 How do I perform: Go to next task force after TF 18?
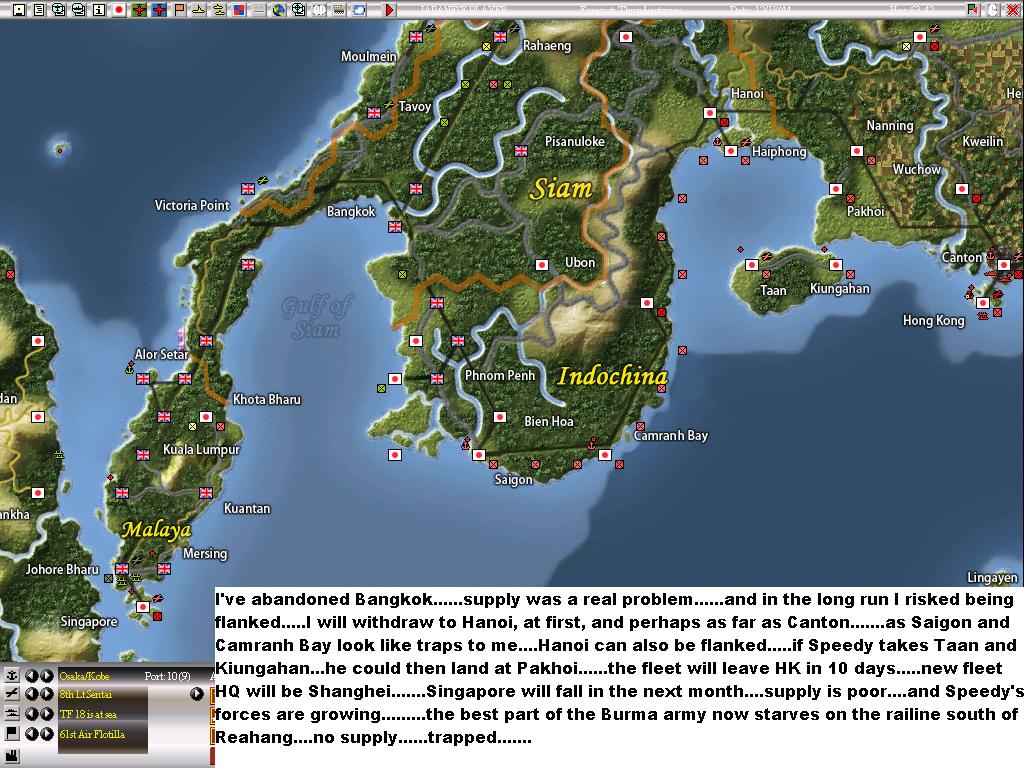click(x=46, y=714)
